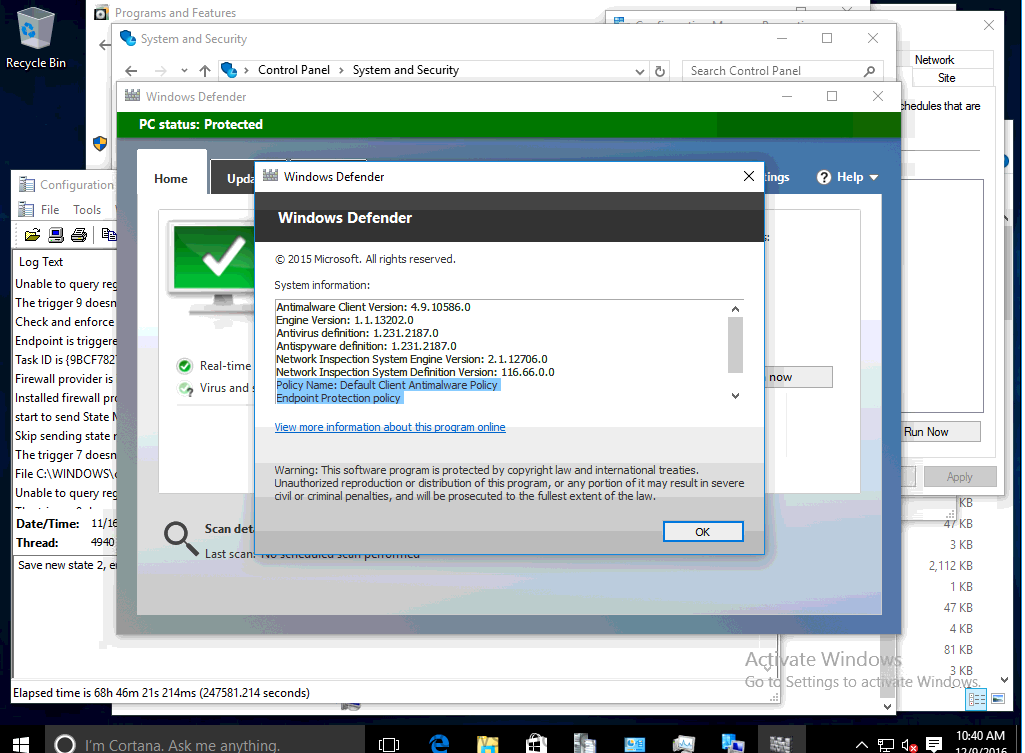1025x753 pixels.
Task: Switch to the Update tab in Defender
Action: pos(234,178)
